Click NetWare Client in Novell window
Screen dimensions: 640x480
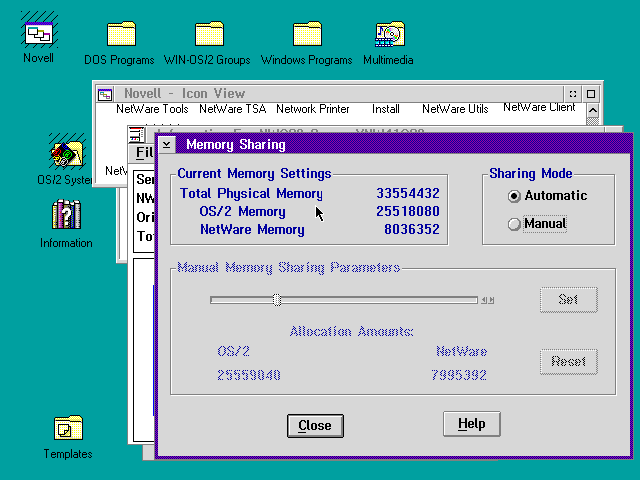pyautogui.click(x=539, y=107)
